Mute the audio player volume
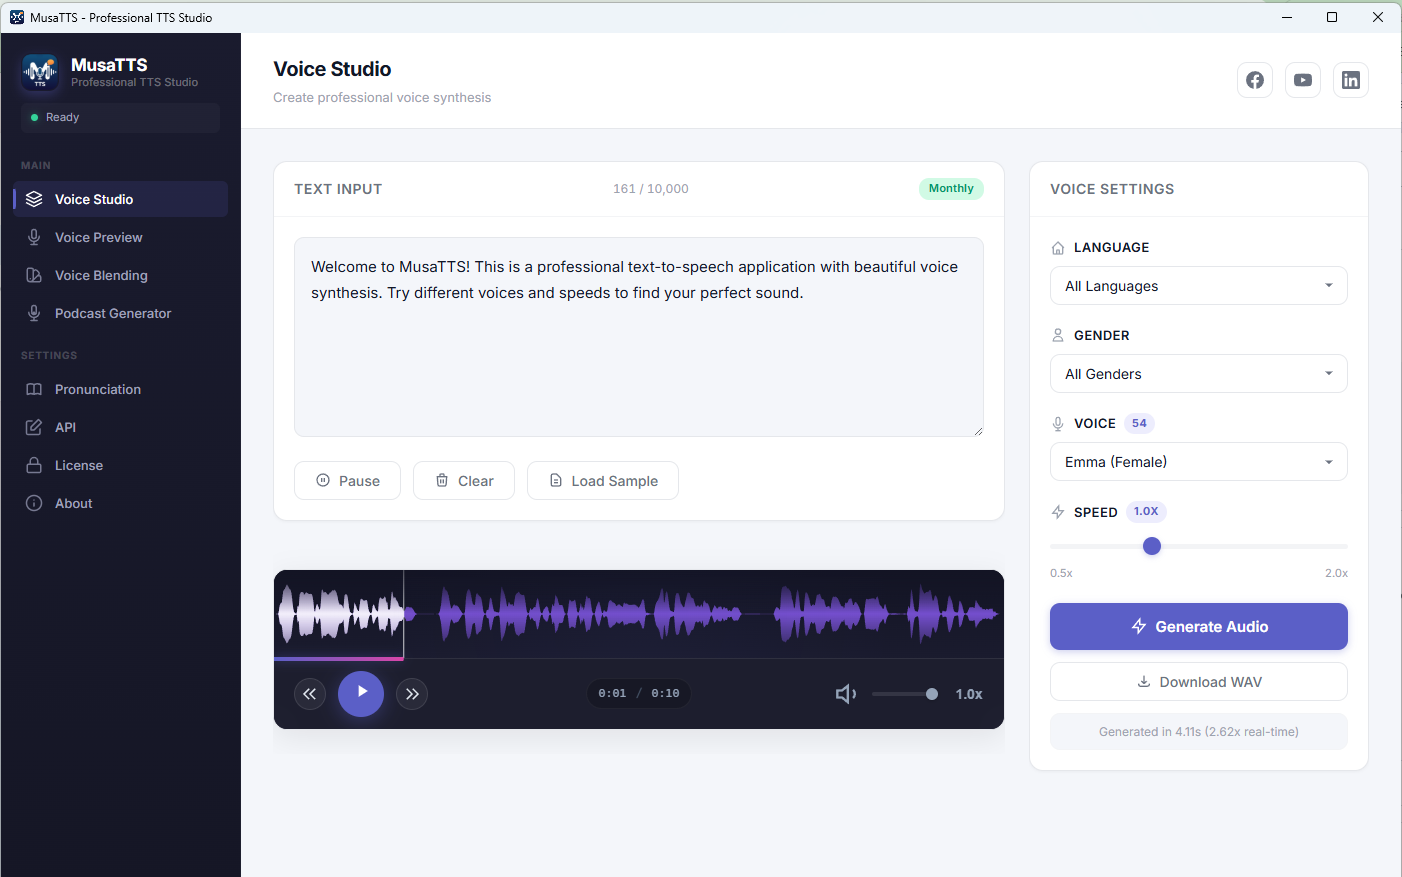Viewport: 1402px width, 877px height. tap(846, 693)
